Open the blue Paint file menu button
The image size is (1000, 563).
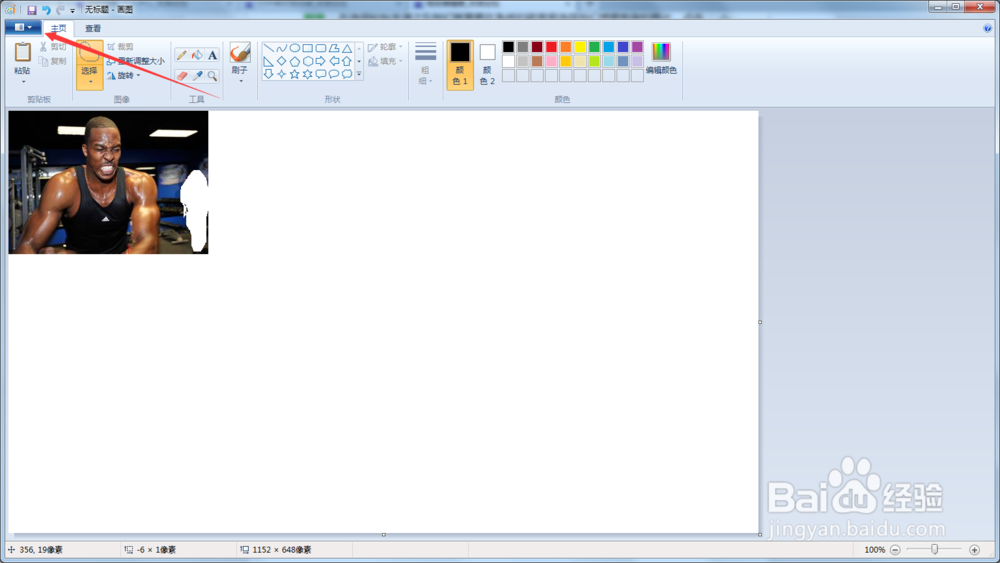point(23,27)
